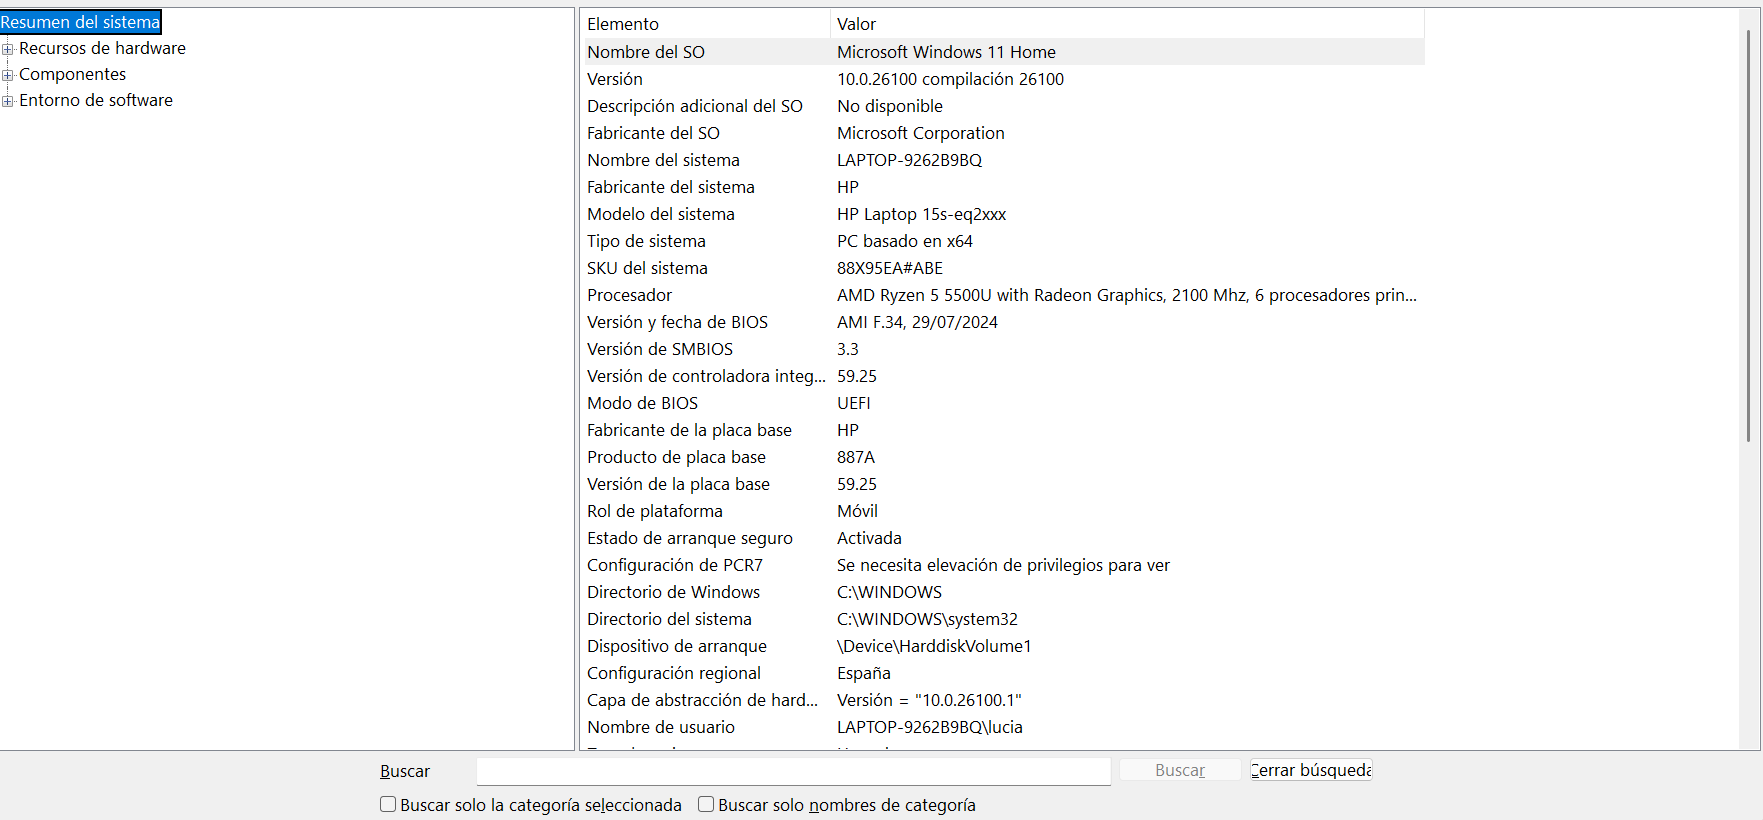The height and width of the screenshot is (820, 1763).
Task: Select PC basado en x64 value
Action: [x=905, y=241]
